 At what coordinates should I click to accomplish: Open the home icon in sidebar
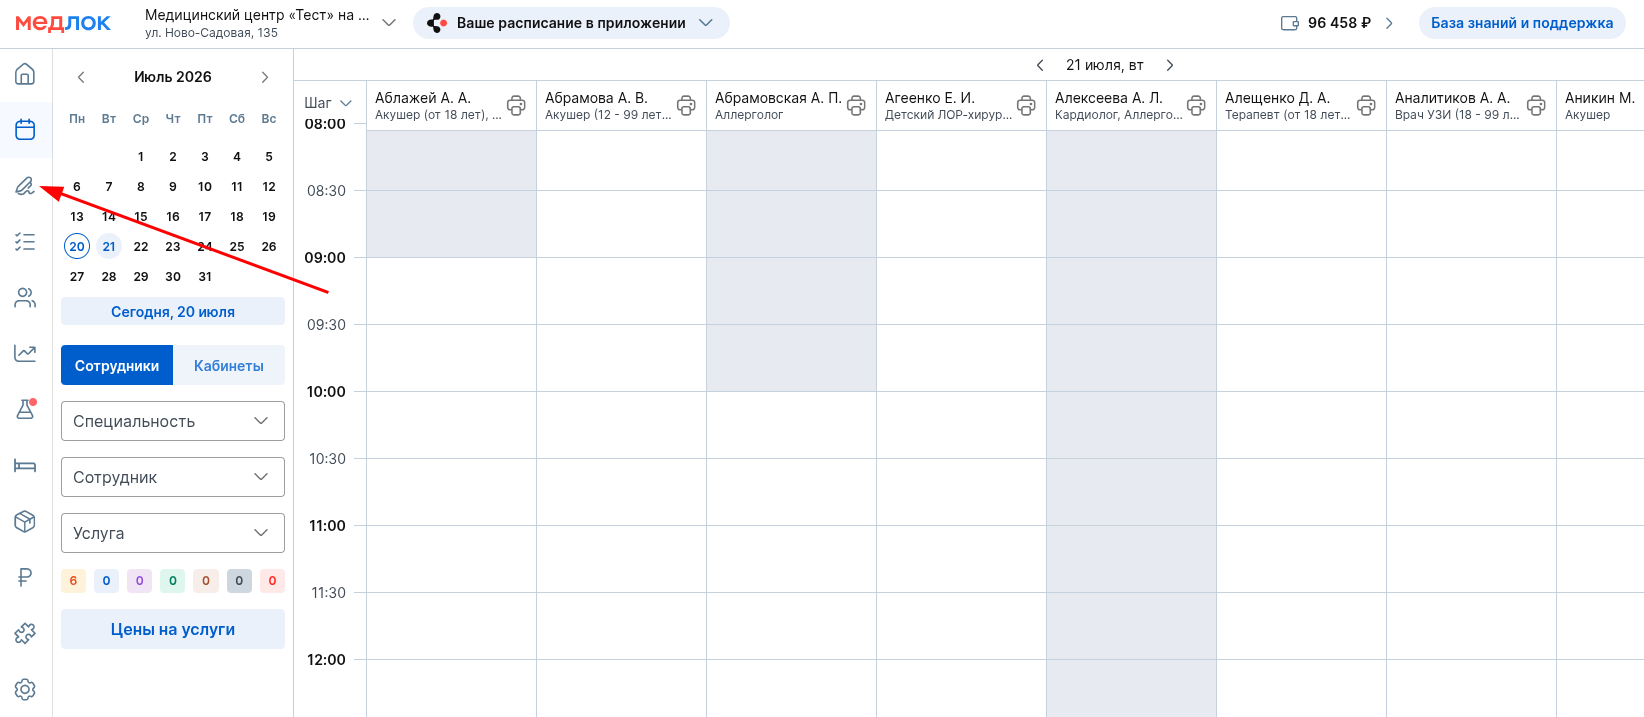pyautogui.click(x=25, y=74)
